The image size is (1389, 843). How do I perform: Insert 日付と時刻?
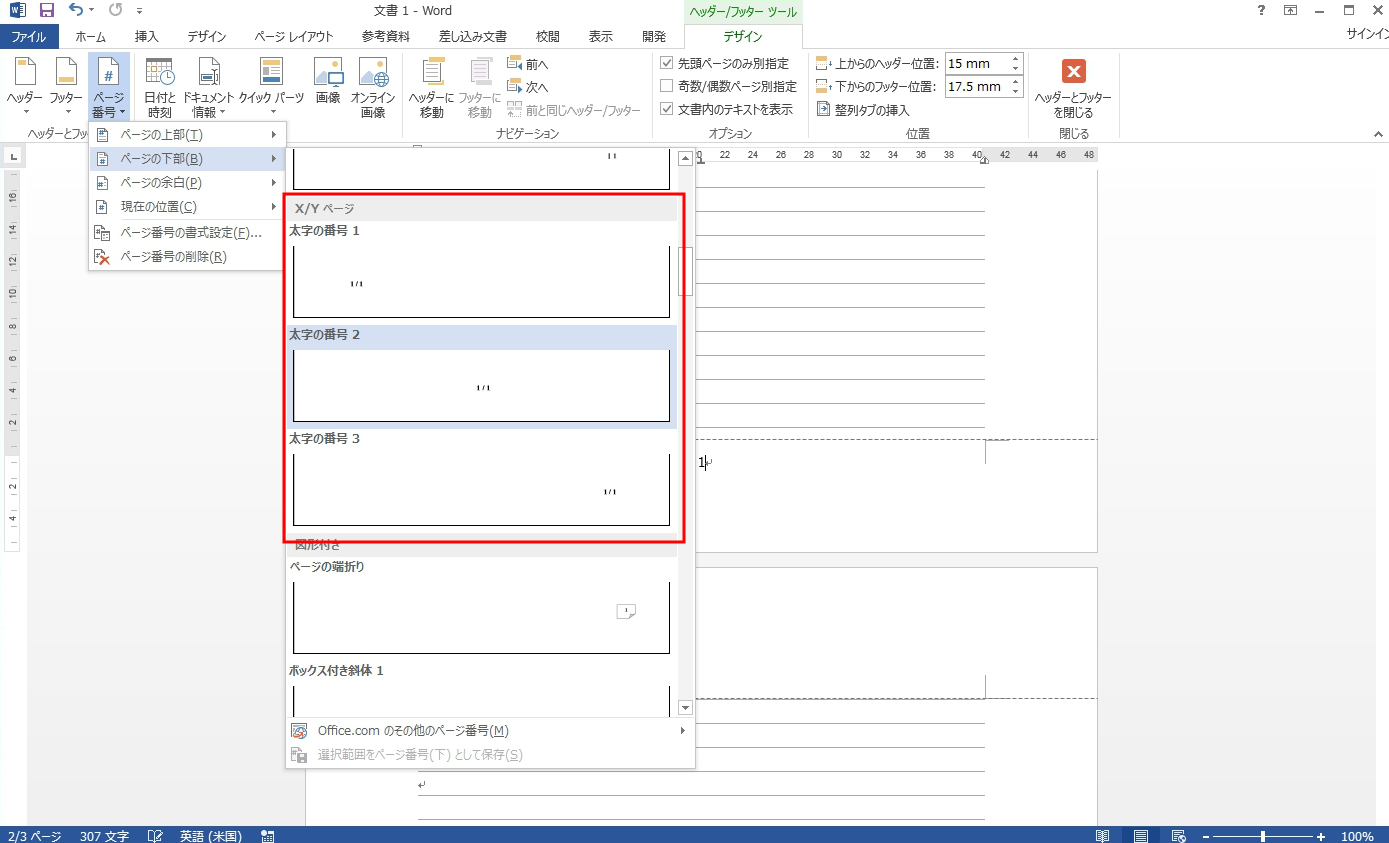click(x=160, y=87)
